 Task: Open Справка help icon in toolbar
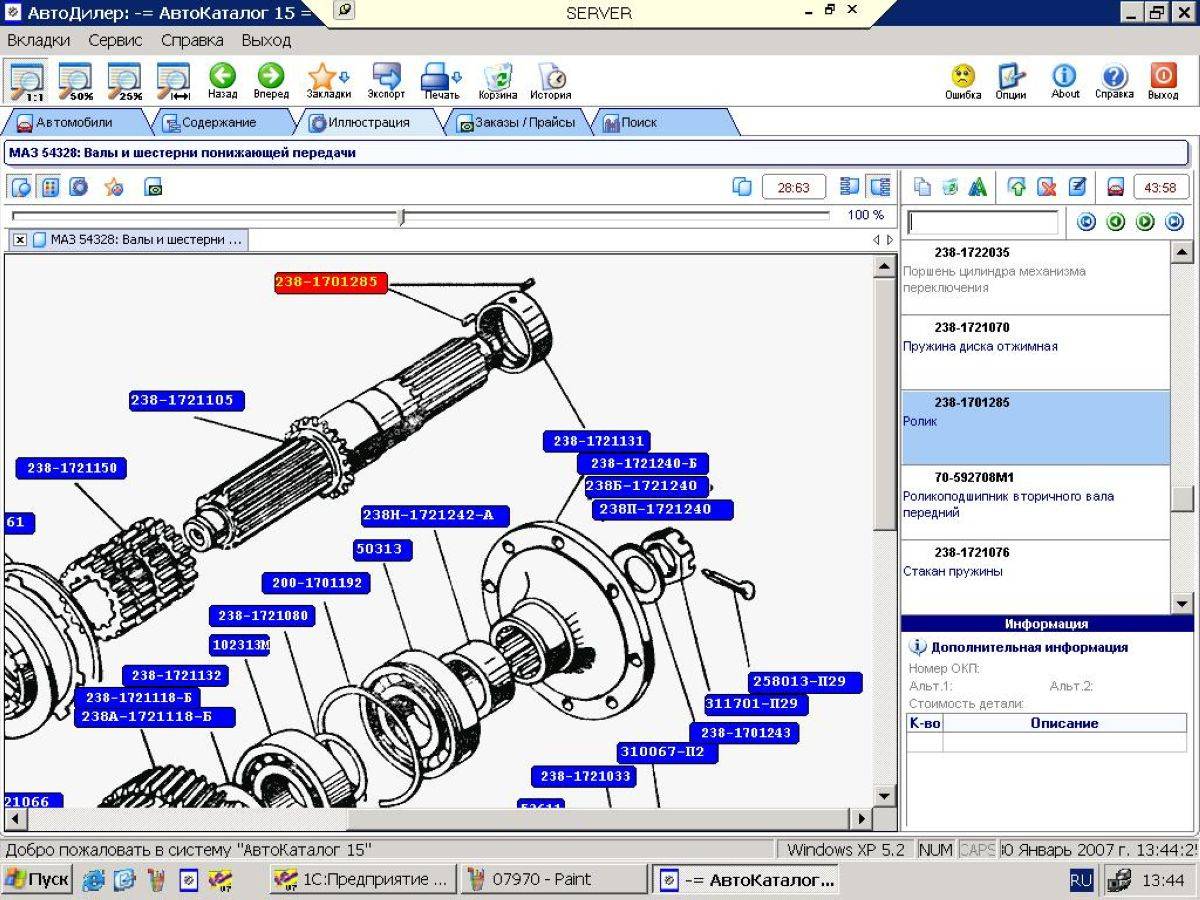(1114, 81)
